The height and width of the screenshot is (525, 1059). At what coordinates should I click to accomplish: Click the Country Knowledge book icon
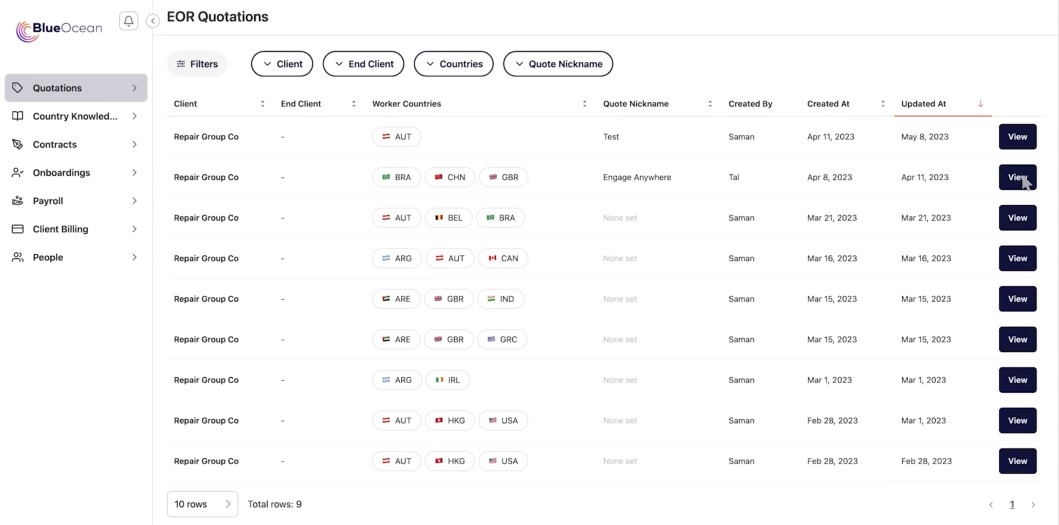coord(18,116)
